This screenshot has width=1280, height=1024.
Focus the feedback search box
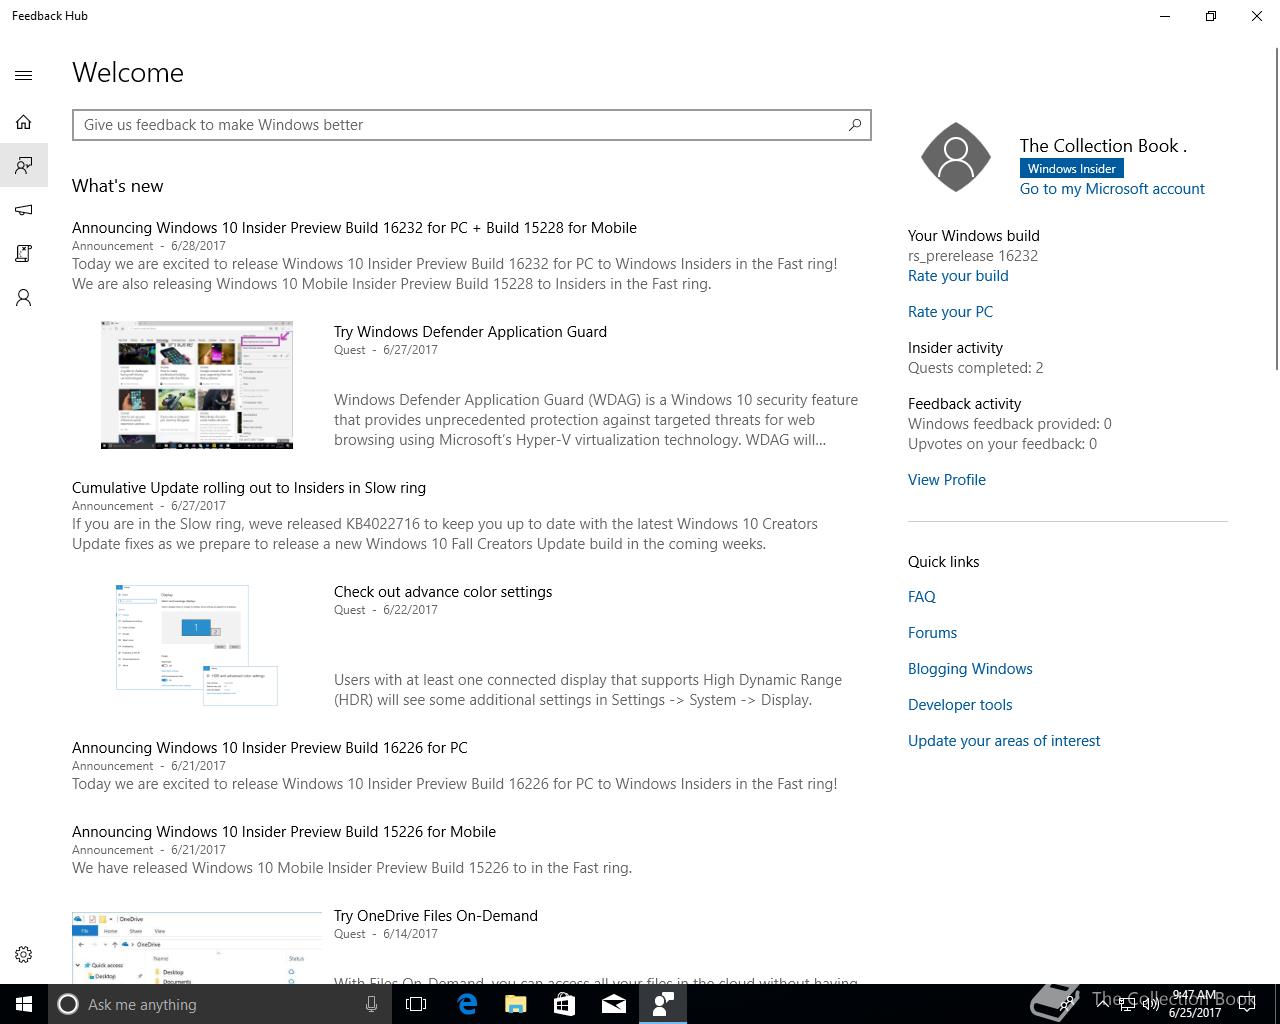472,125
